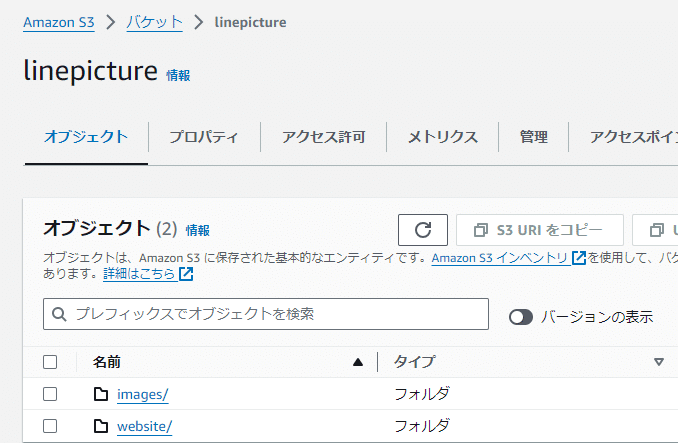Open the タイプ column sort triangle
The height and width of the screenshot is (443, 678).
click(659, 362)
